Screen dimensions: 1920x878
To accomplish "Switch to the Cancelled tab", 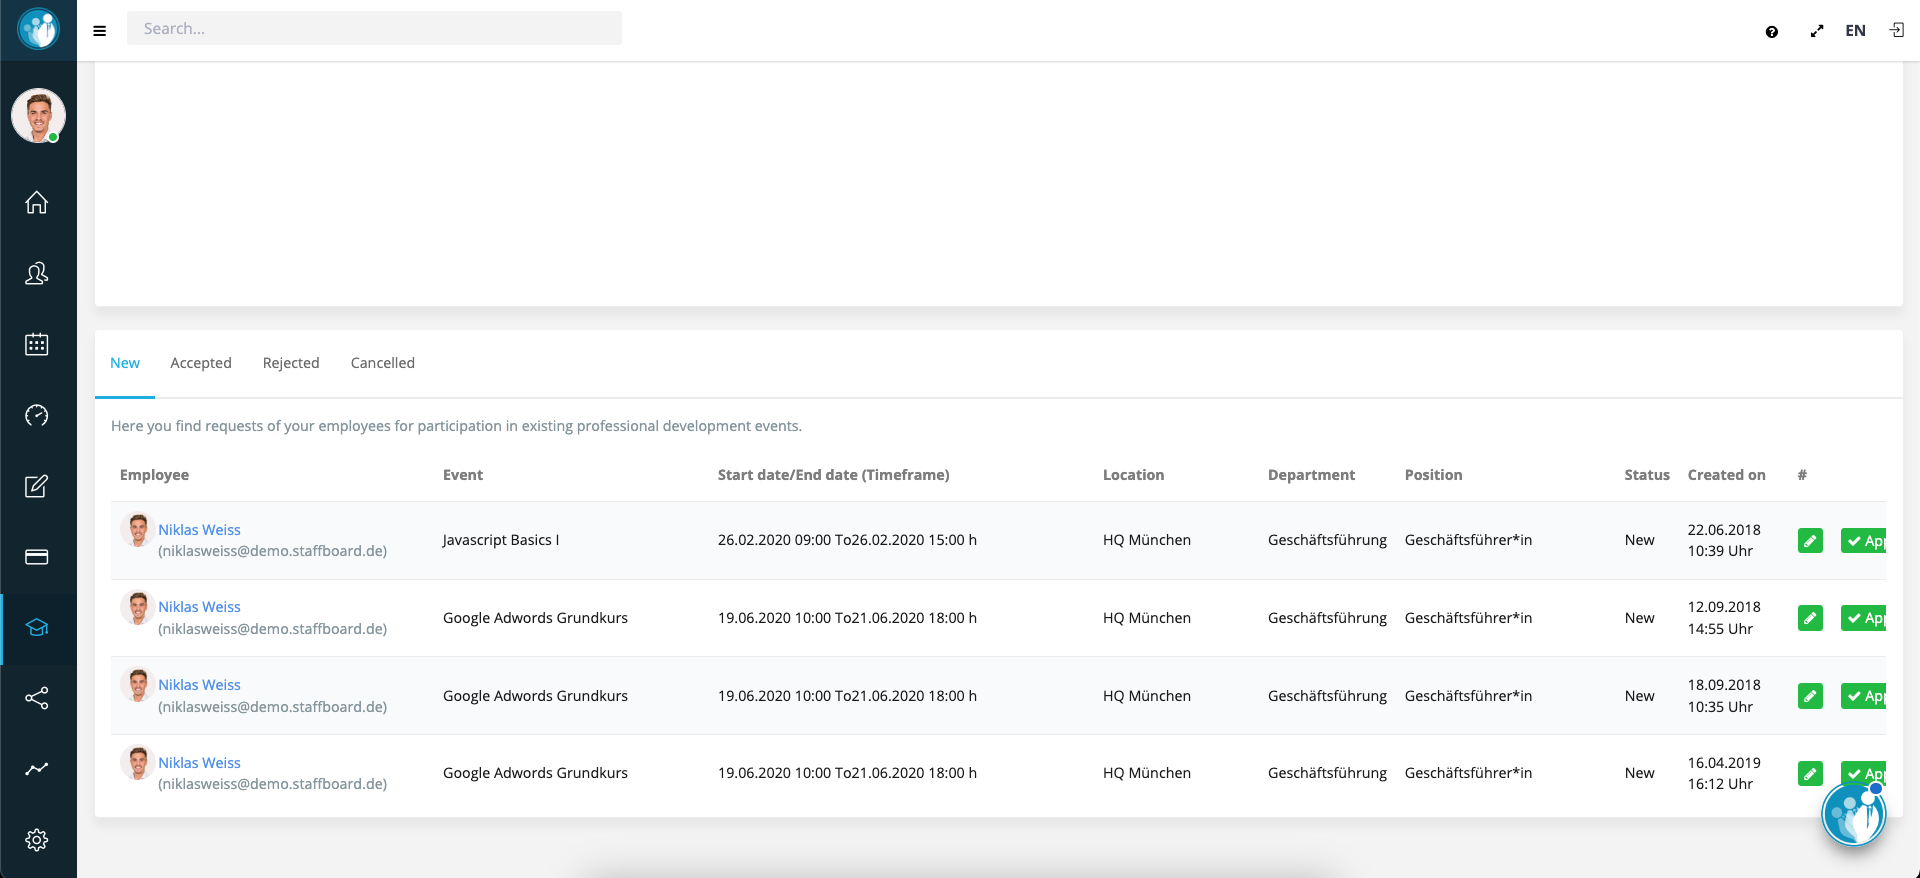I will click(x=382, y=363).
